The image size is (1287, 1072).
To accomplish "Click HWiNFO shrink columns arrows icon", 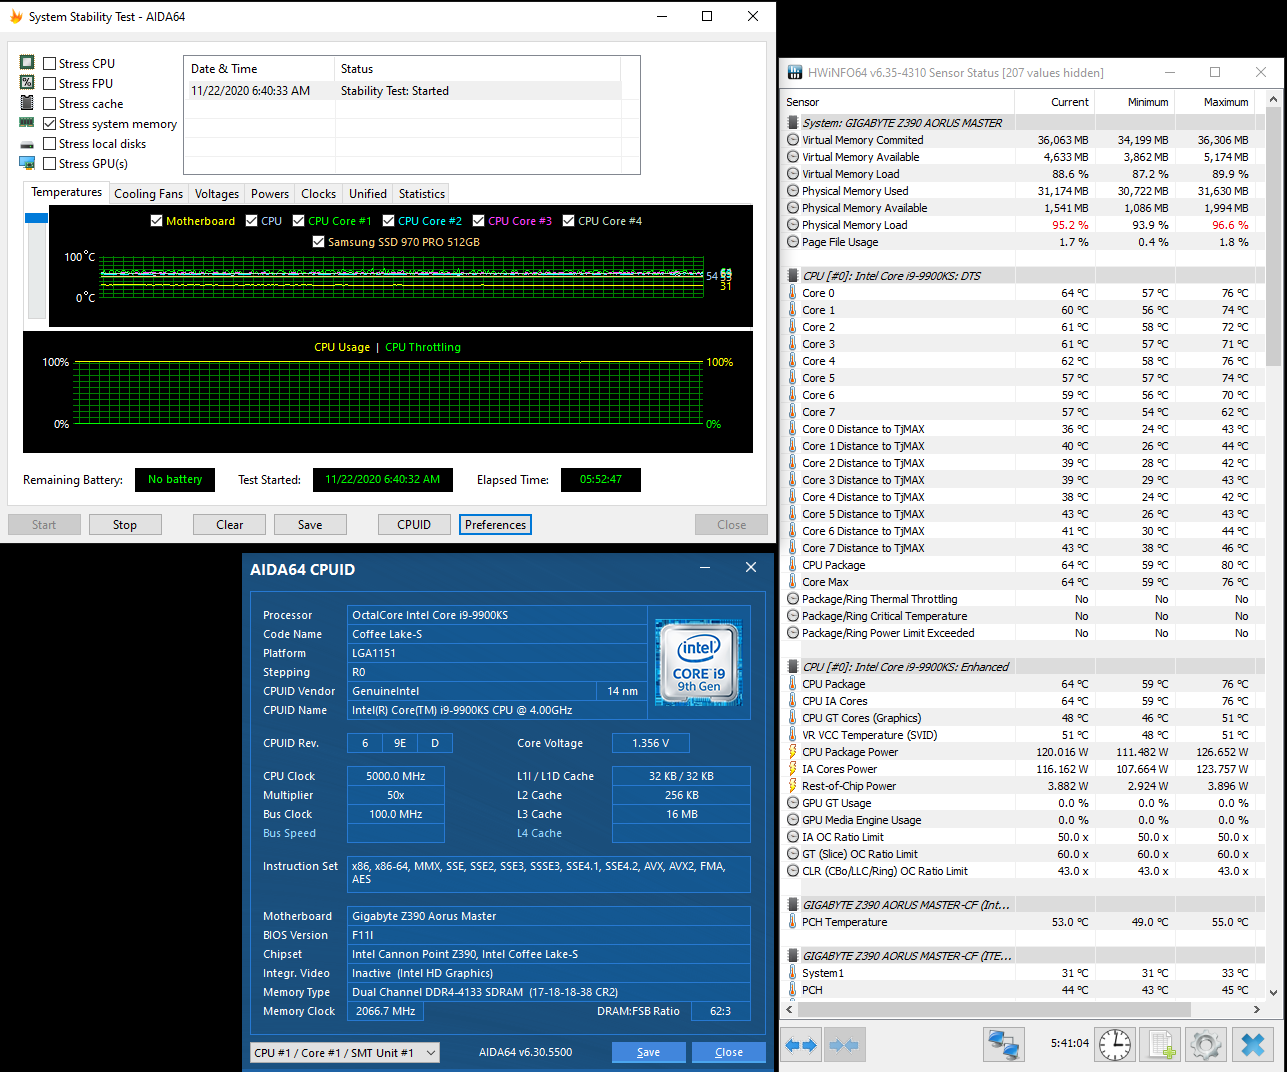I will tap(844, 1045).
